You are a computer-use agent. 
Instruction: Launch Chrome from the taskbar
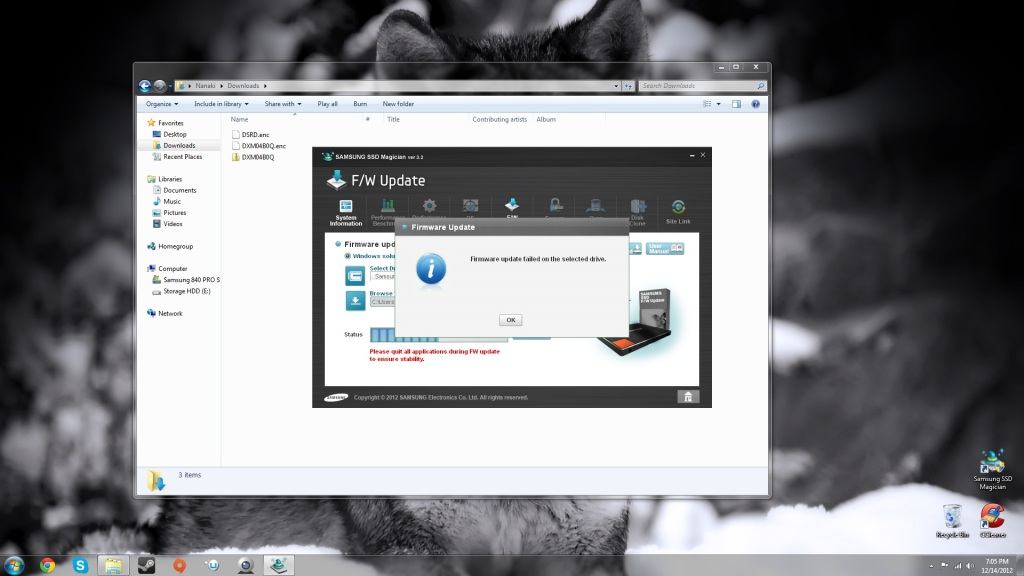coord(48,565)
